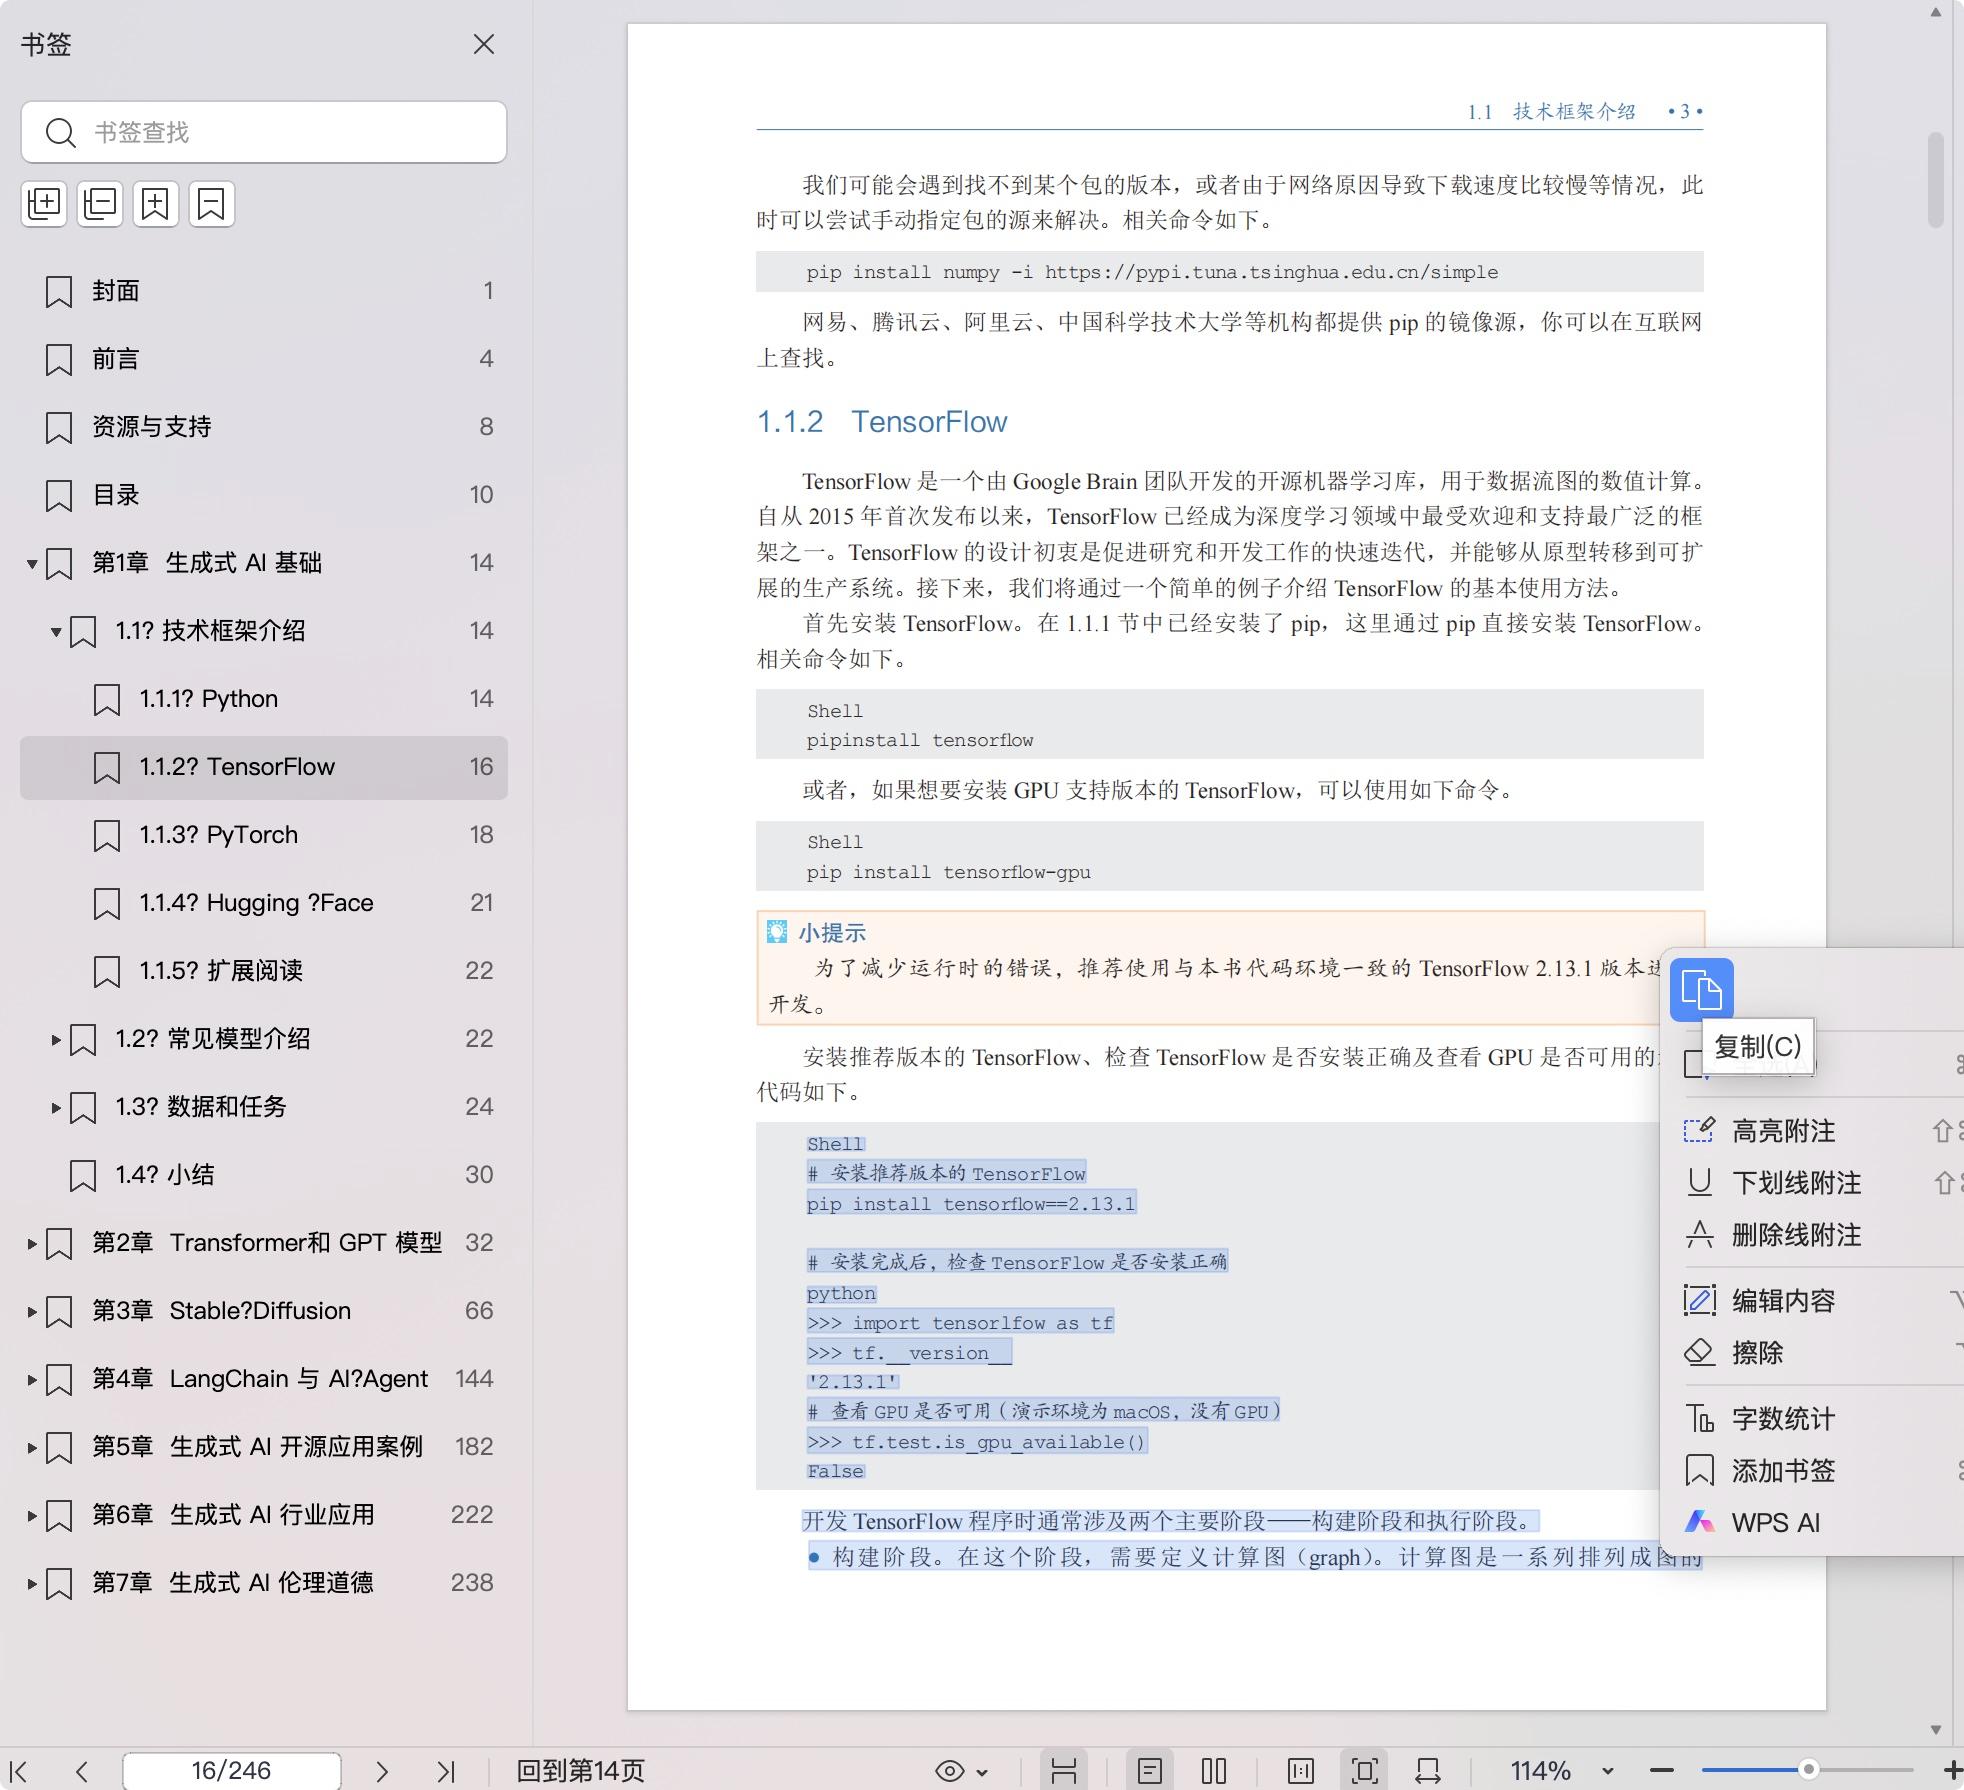Image resolution: width=1964 pixels, height=1790 pixels.
Task: Click the zoom out minus button
Action: point(1662,1771)
